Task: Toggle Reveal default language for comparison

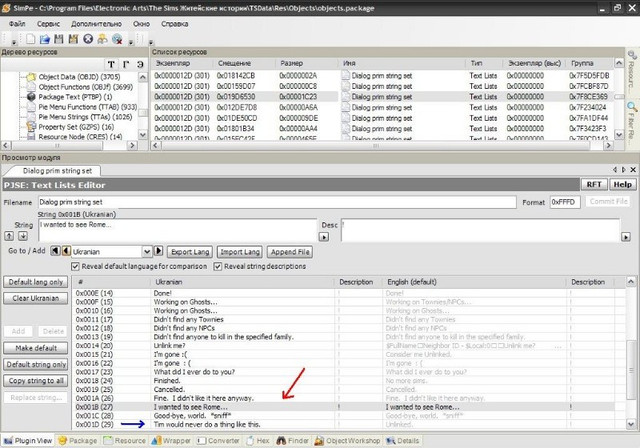Action: point(75,266)
